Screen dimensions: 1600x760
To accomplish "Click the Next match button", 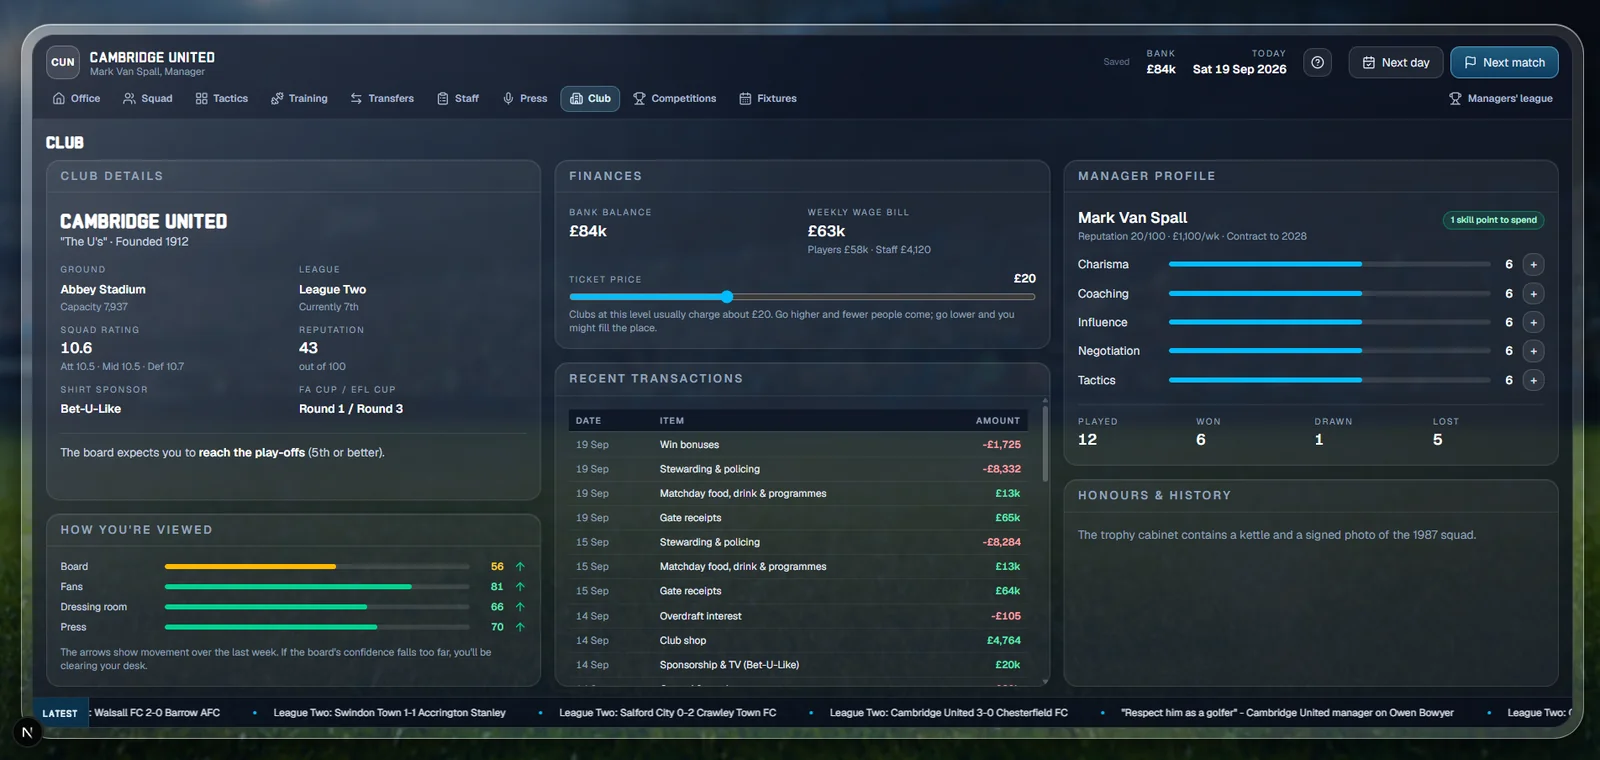I will point(1504,63).
